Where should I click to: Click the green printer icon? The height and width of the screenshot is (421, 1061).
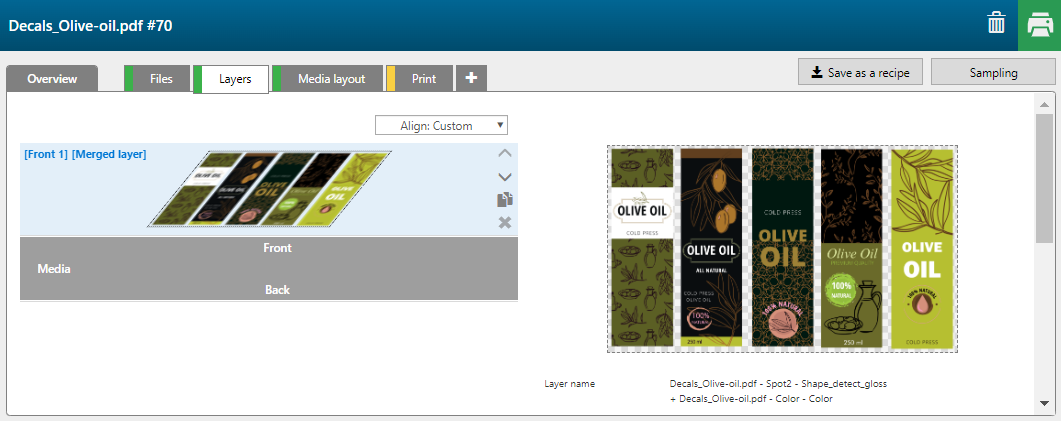click(1039, 25)
